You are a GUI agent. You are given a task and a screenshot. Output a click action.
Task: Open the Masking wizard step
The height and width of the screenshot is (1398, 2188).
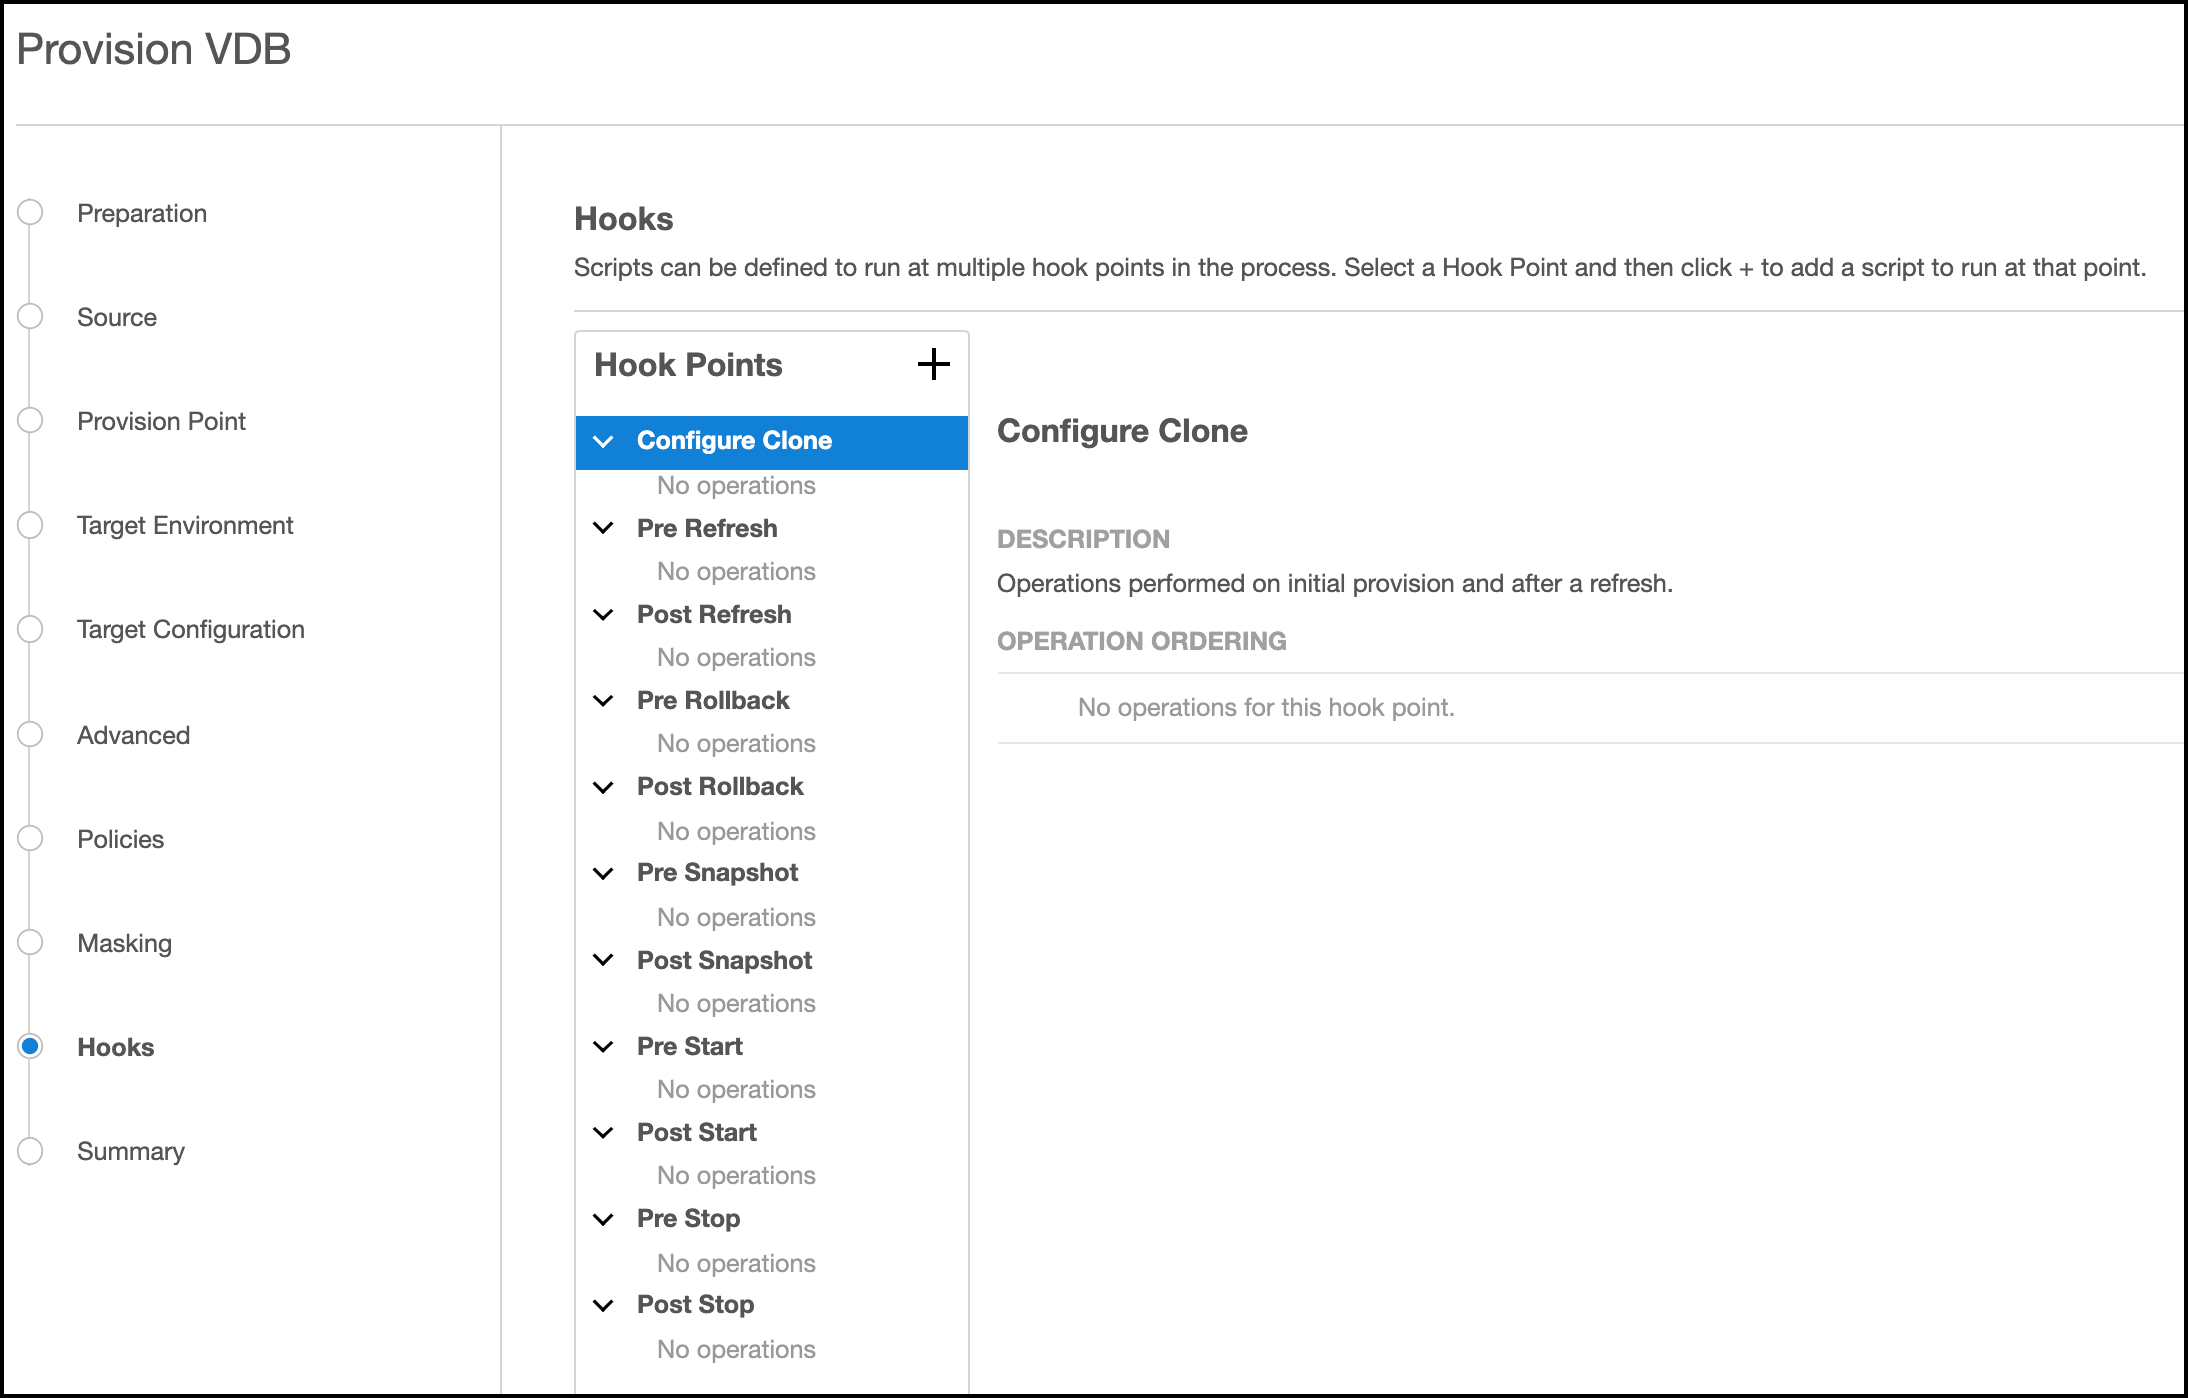point(124,943)
